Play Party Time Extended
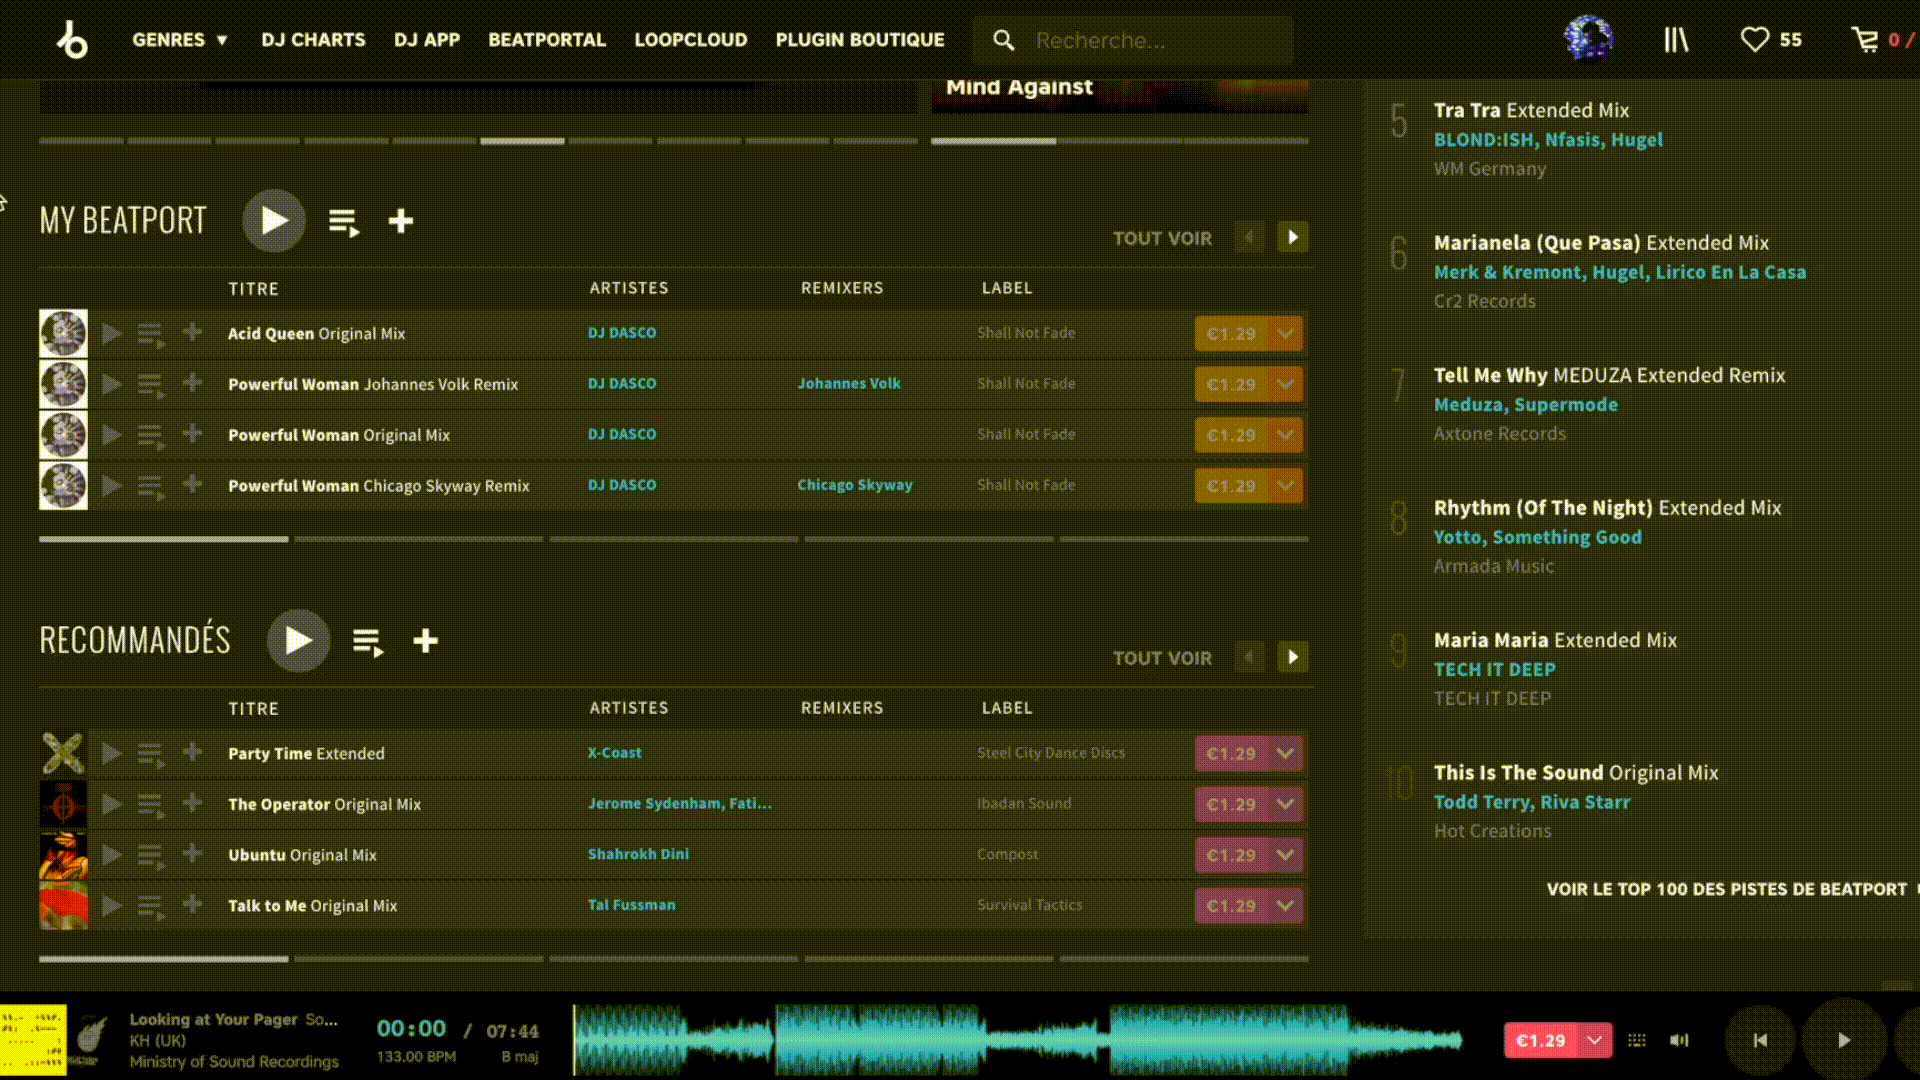Screen dimensions: 1920x1080 (112, 753)
